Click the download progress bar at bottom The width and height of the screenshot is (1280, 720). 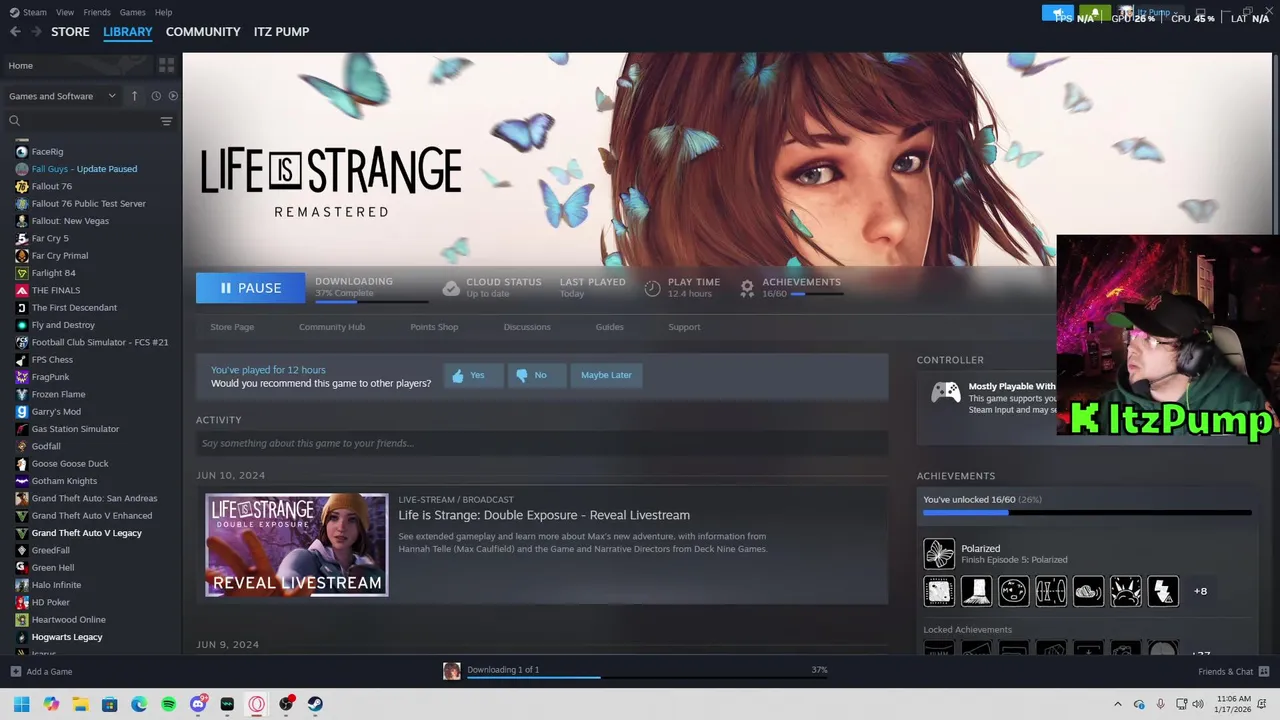647,677
